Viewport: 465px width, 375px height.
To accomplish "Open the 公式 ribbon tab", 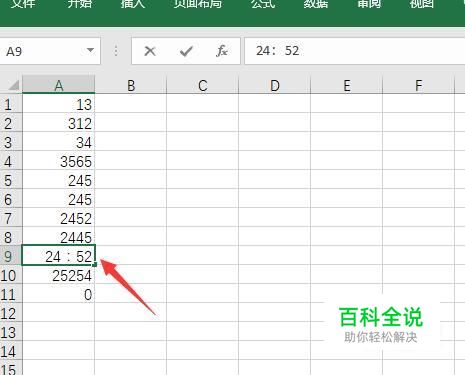I will coord(263,3).
